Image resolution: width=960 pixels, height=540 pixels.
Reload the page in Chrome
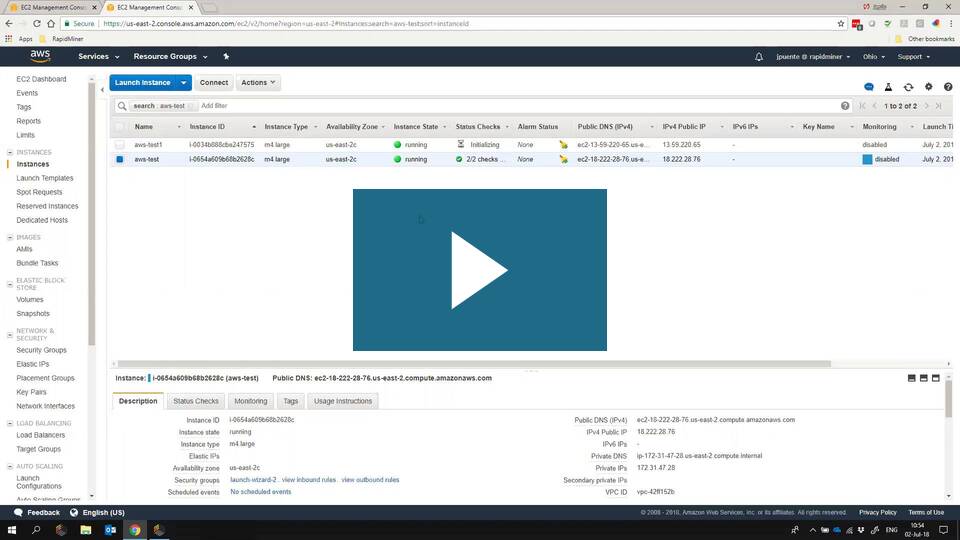pos(37,23)
